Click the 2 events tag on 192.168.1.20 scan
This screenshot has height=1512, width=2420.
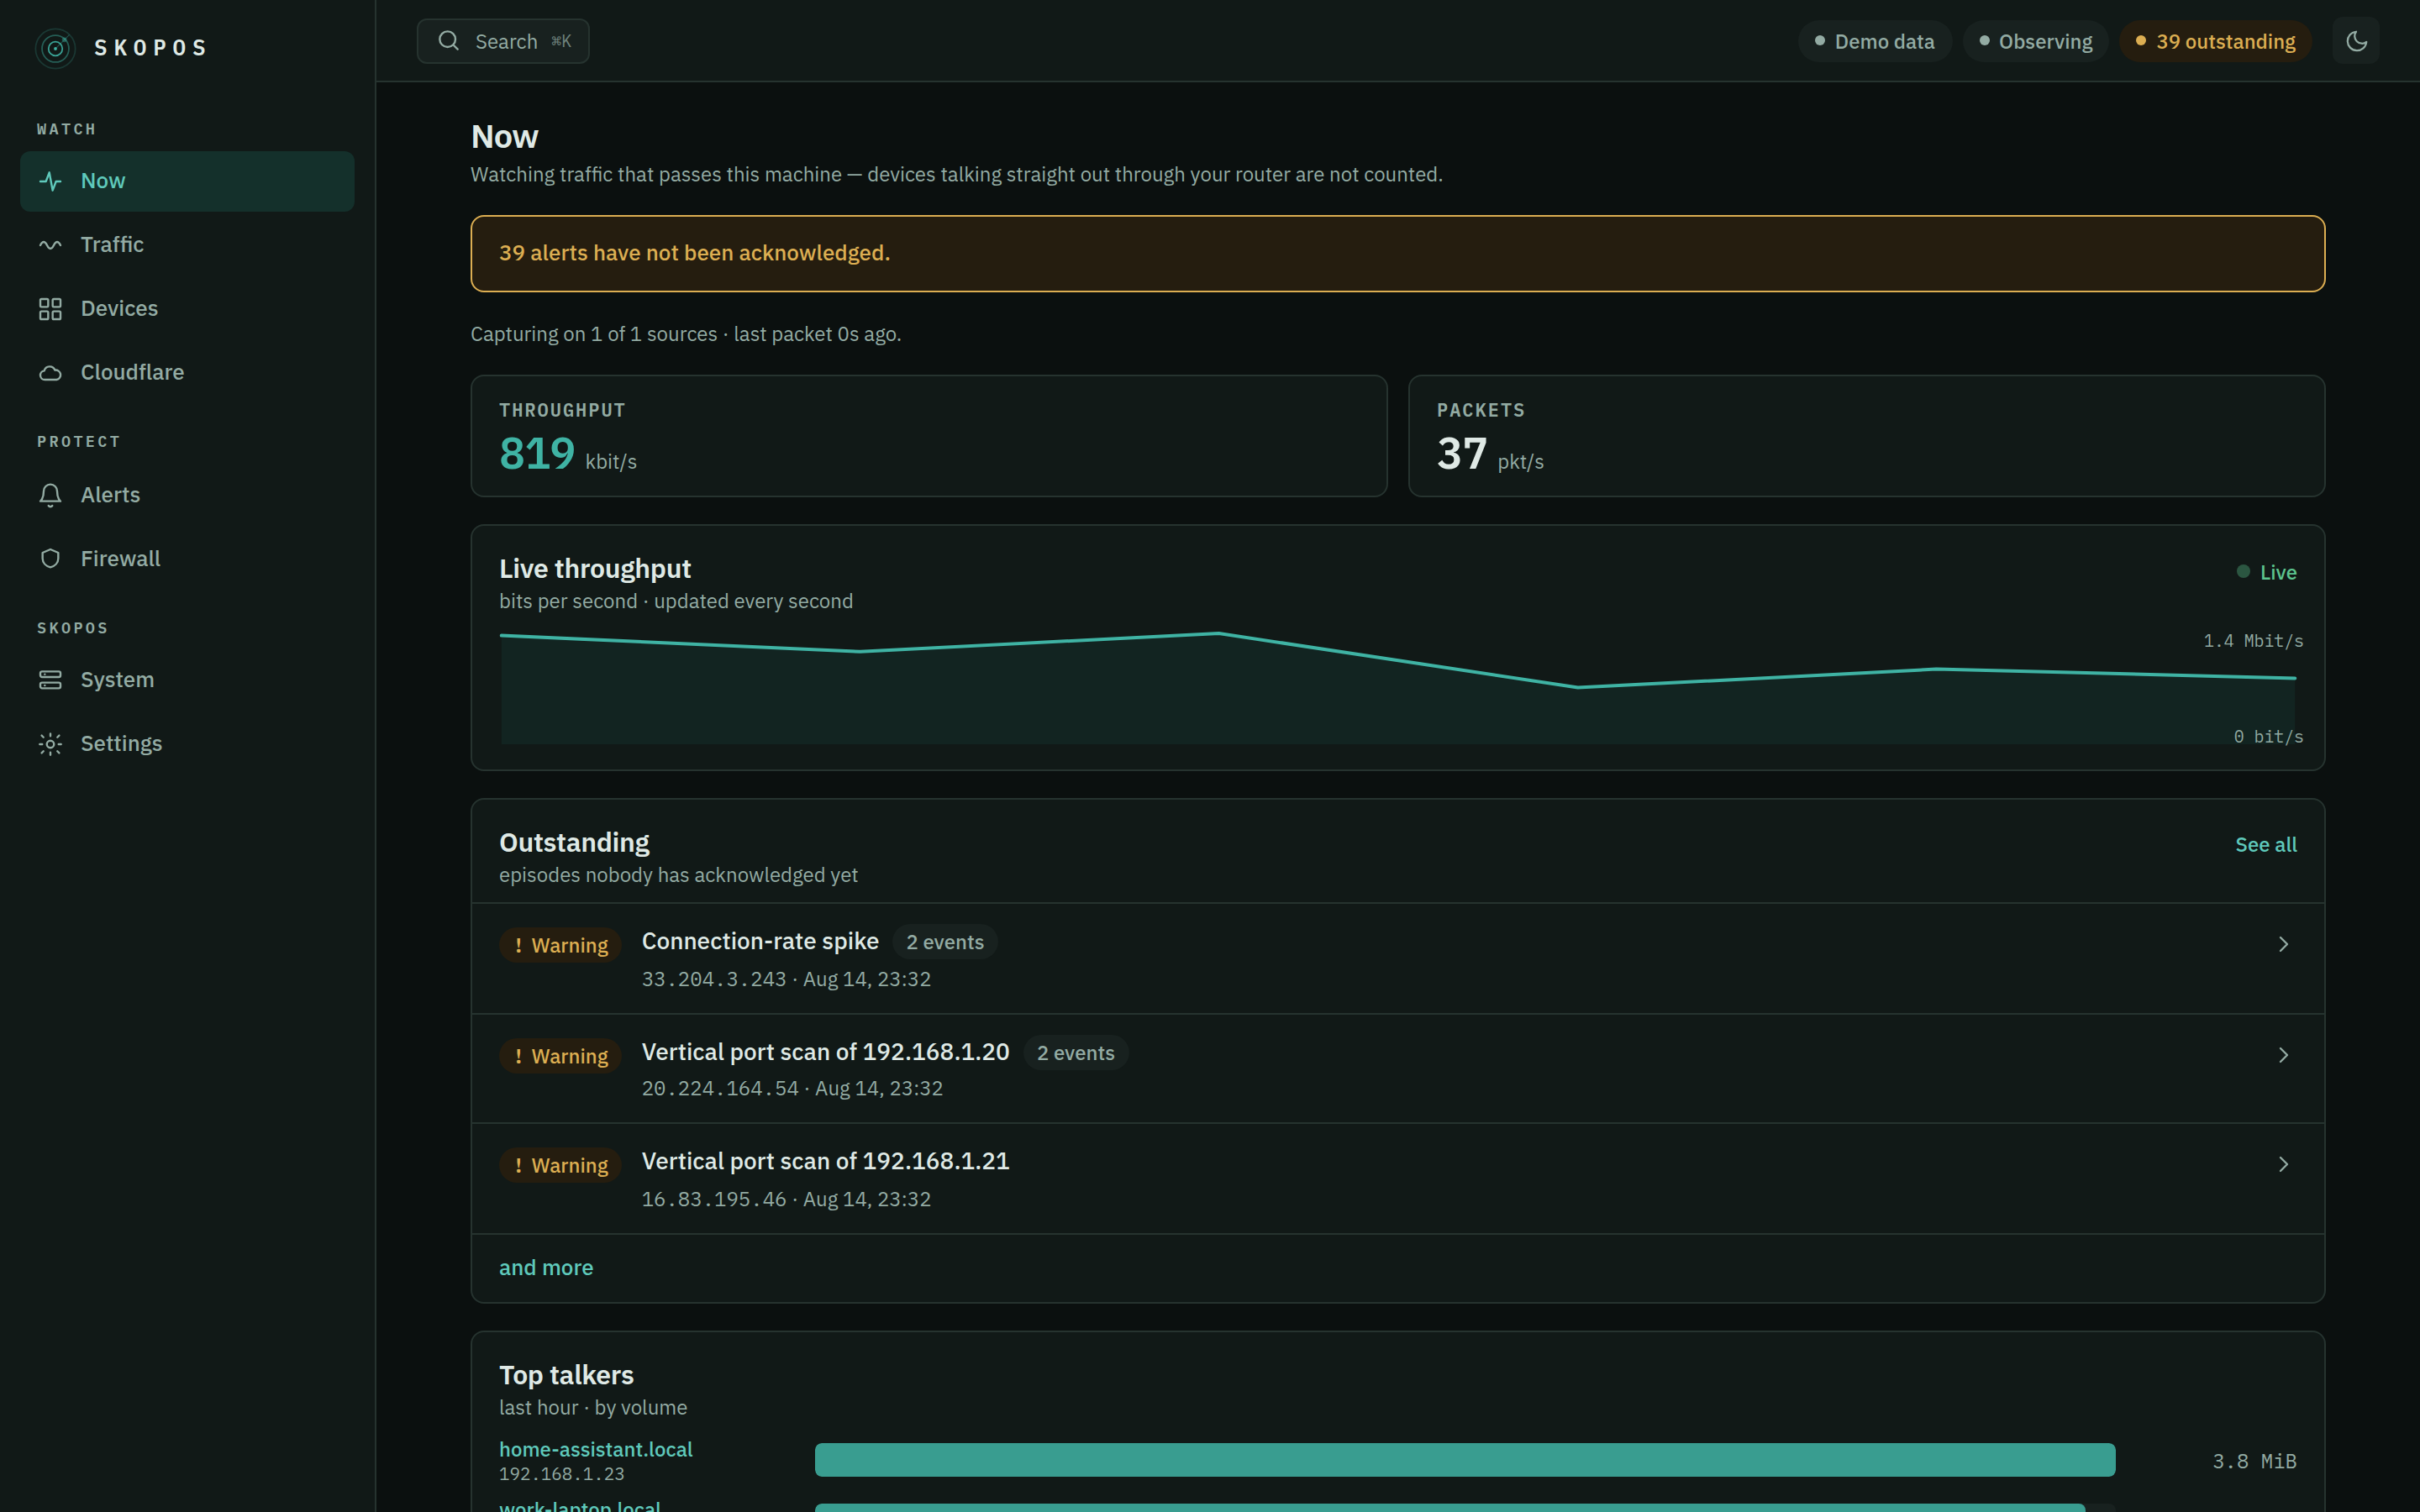pos(1075,1053)
